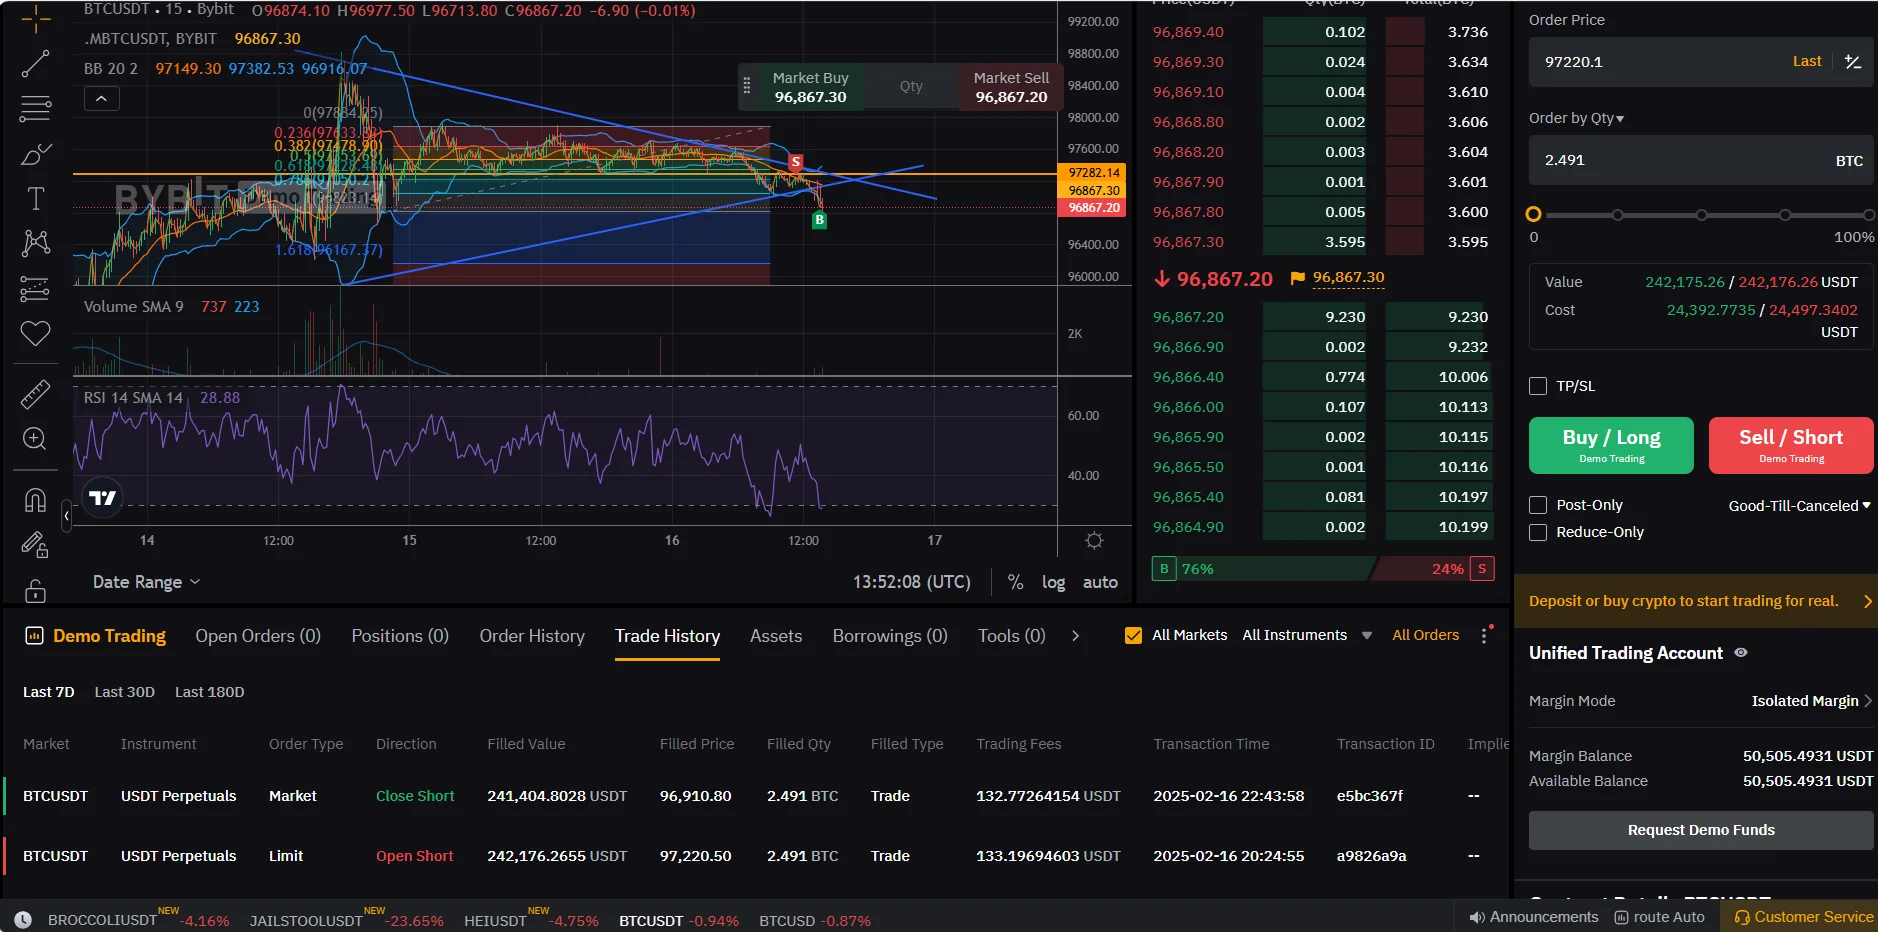Click the Buy / Long button
The image size is (1878, 932).
(x=1611, y=445)
